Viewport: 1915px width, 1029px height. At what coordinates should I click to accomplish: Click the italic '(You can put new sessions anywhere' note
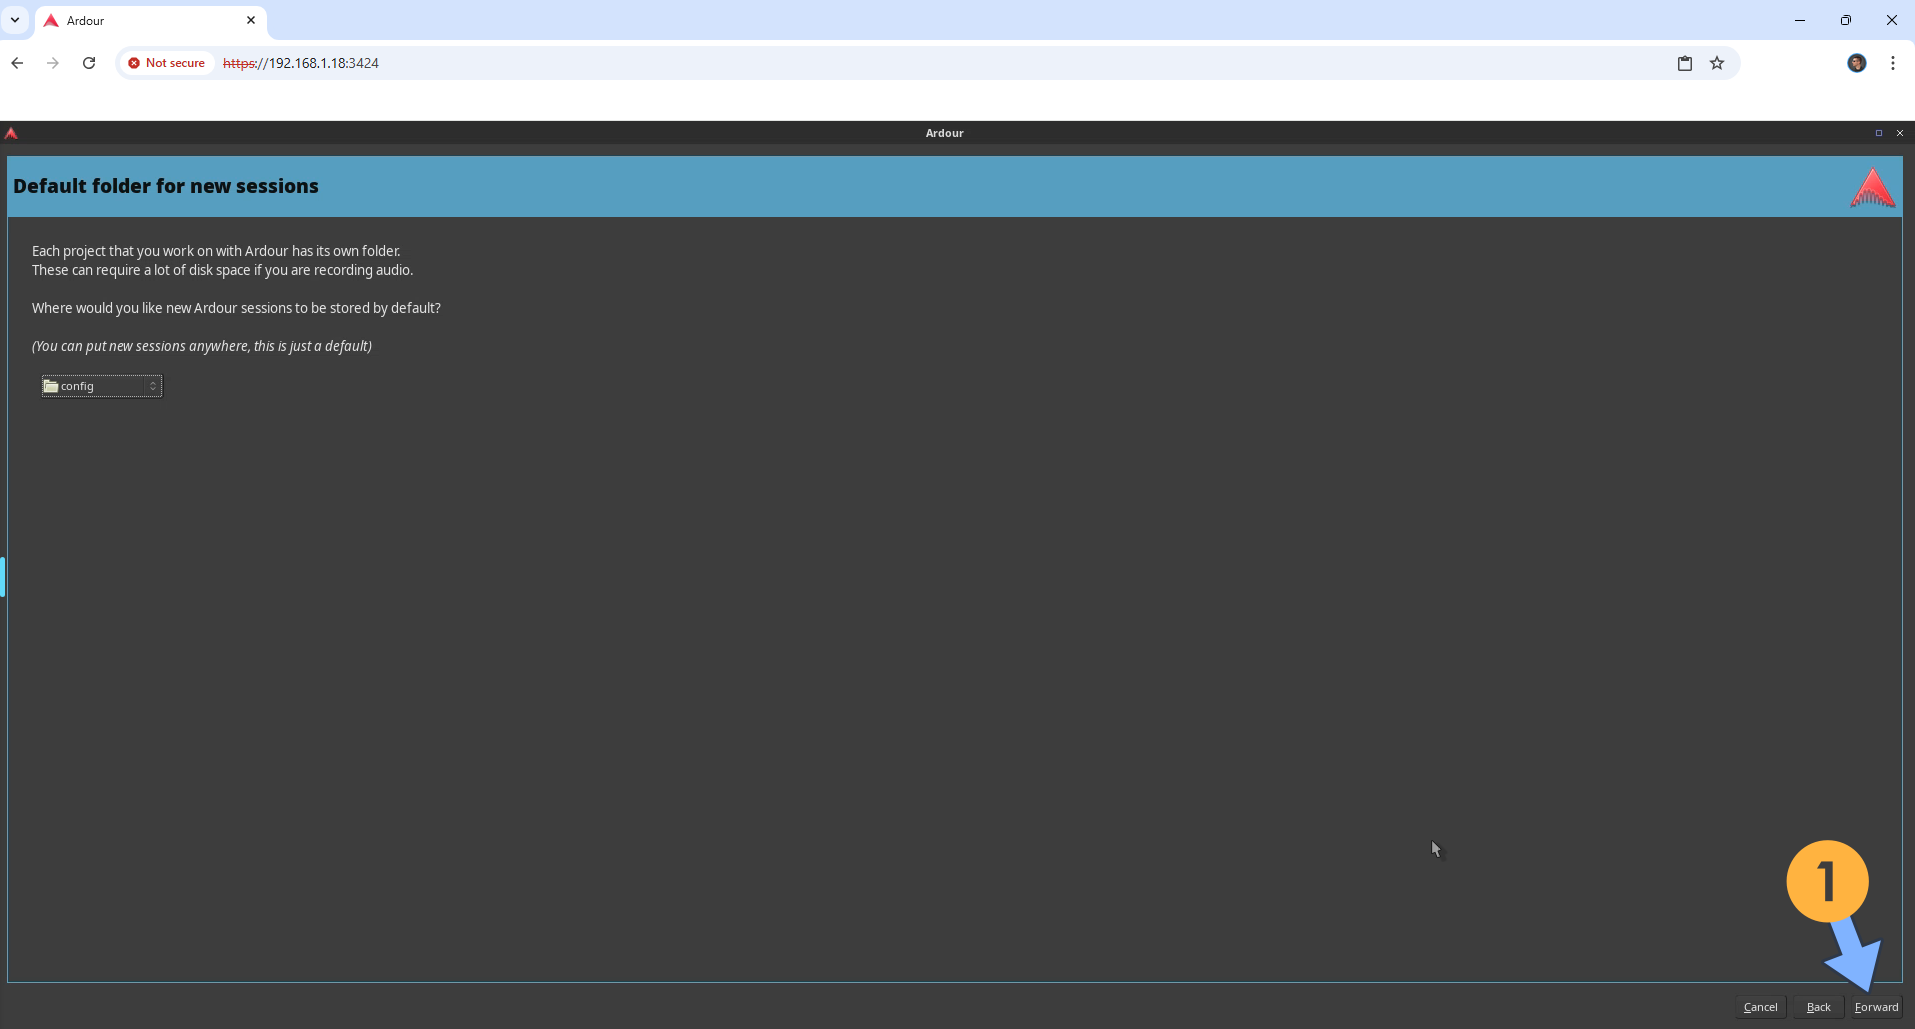202,346
